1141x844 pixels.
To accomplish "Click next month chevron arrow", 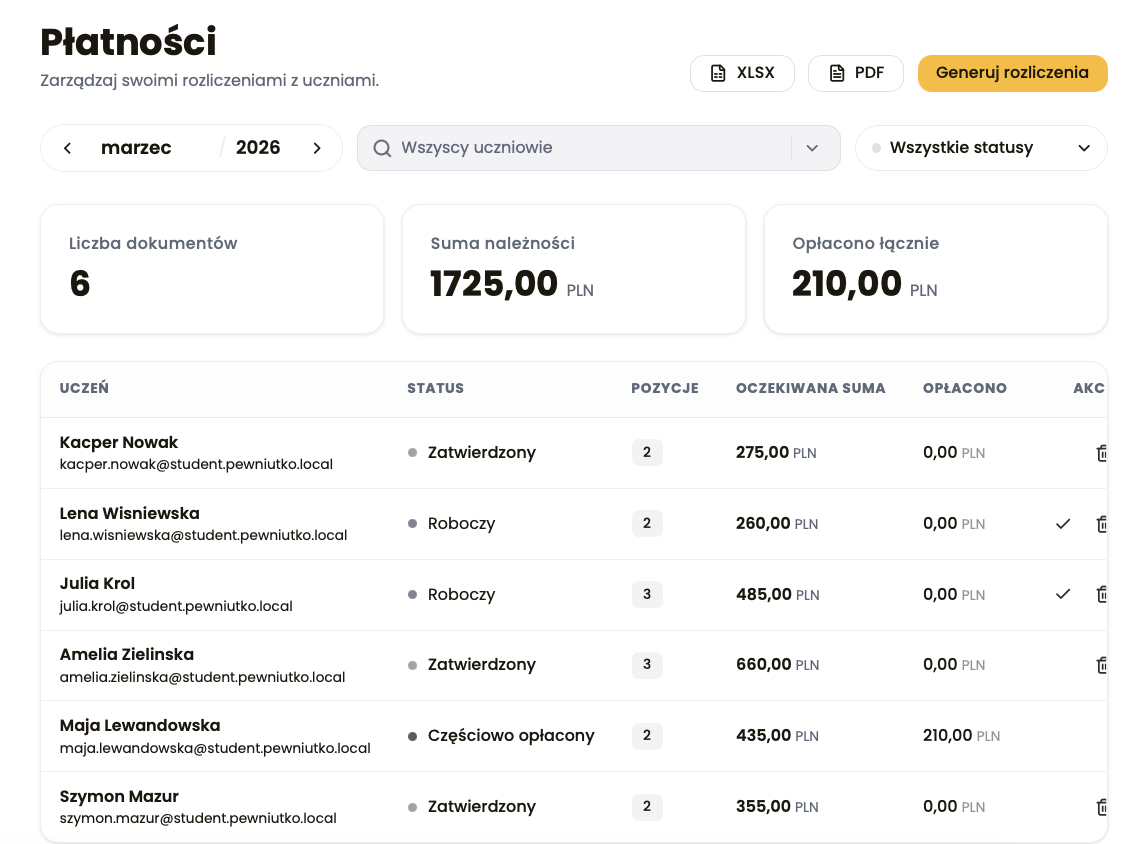I will (317, 147).
